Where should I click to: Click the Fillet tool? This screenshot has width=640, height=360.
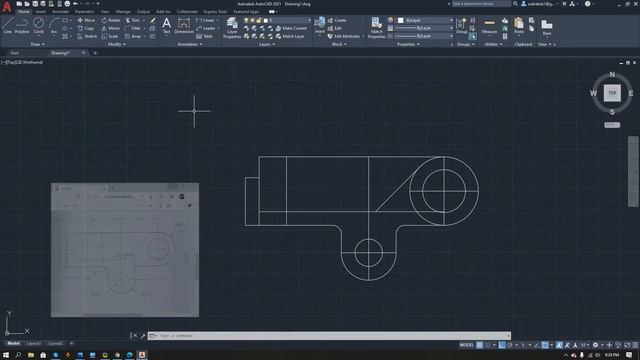pyautogui.click(x=133, y=28)
